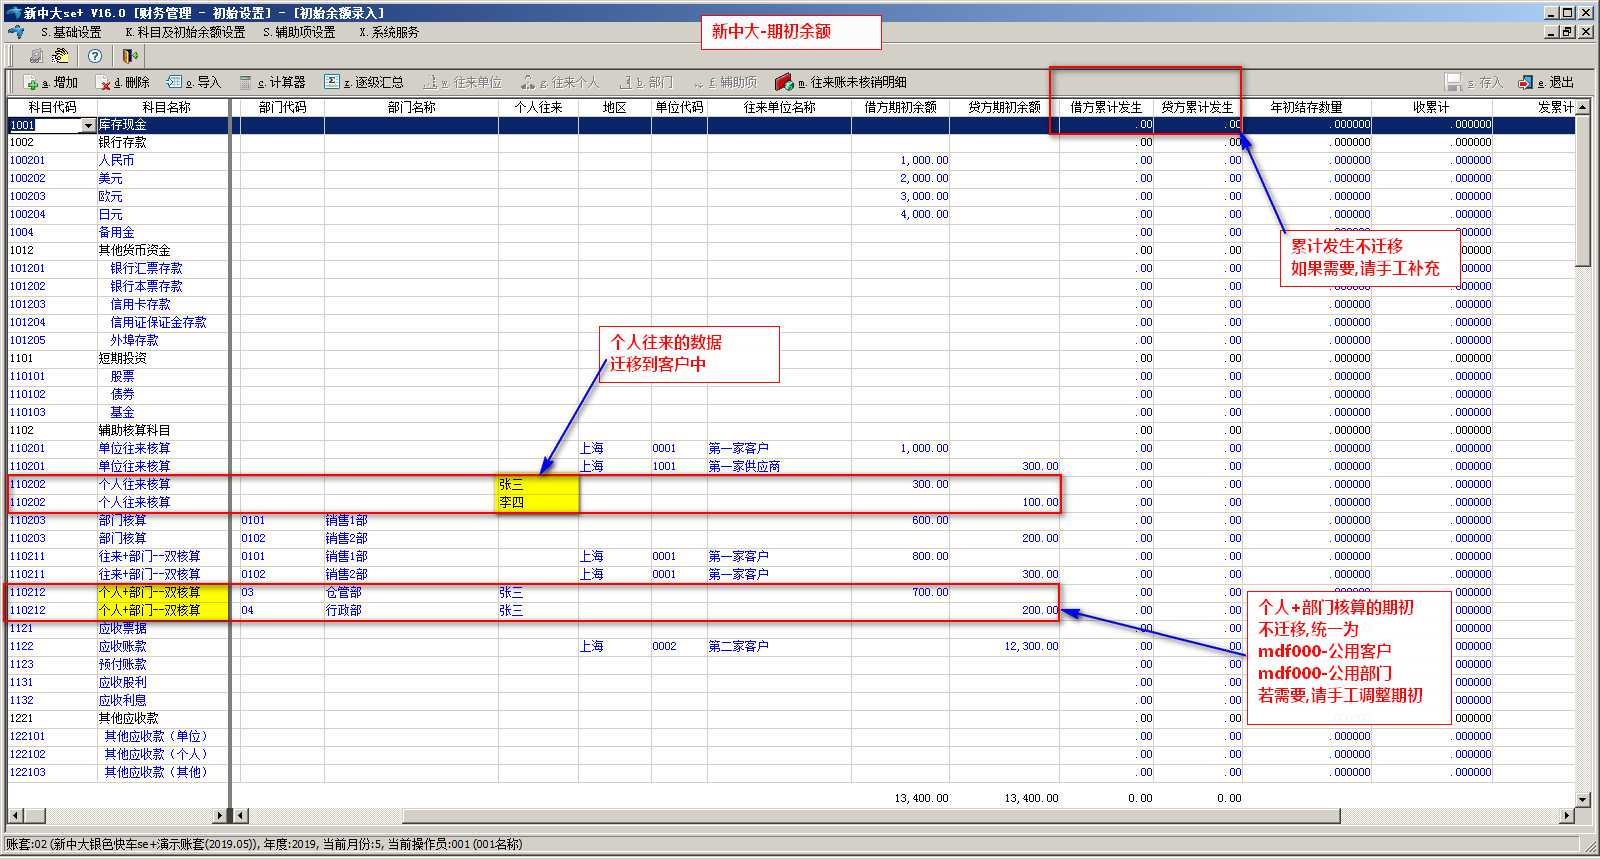Select the 人民币 account row name

(116, 161)
